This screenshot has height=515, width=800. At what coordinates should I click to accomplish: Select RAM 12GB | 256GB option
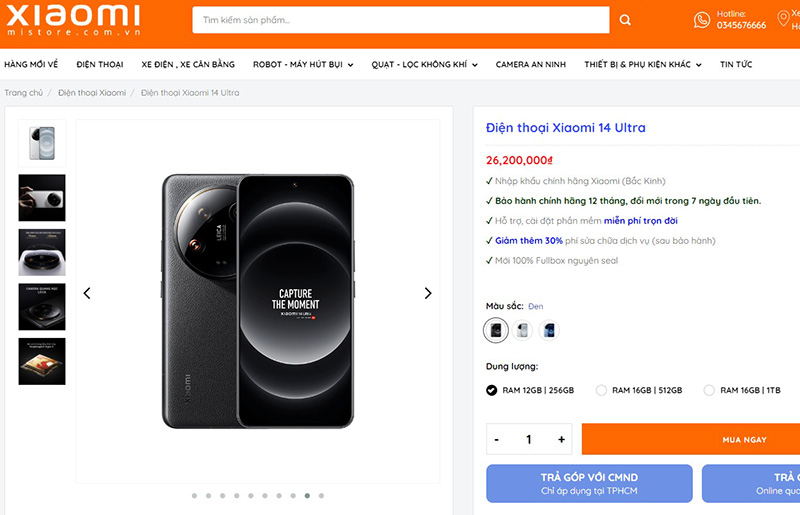coord(530,390)
